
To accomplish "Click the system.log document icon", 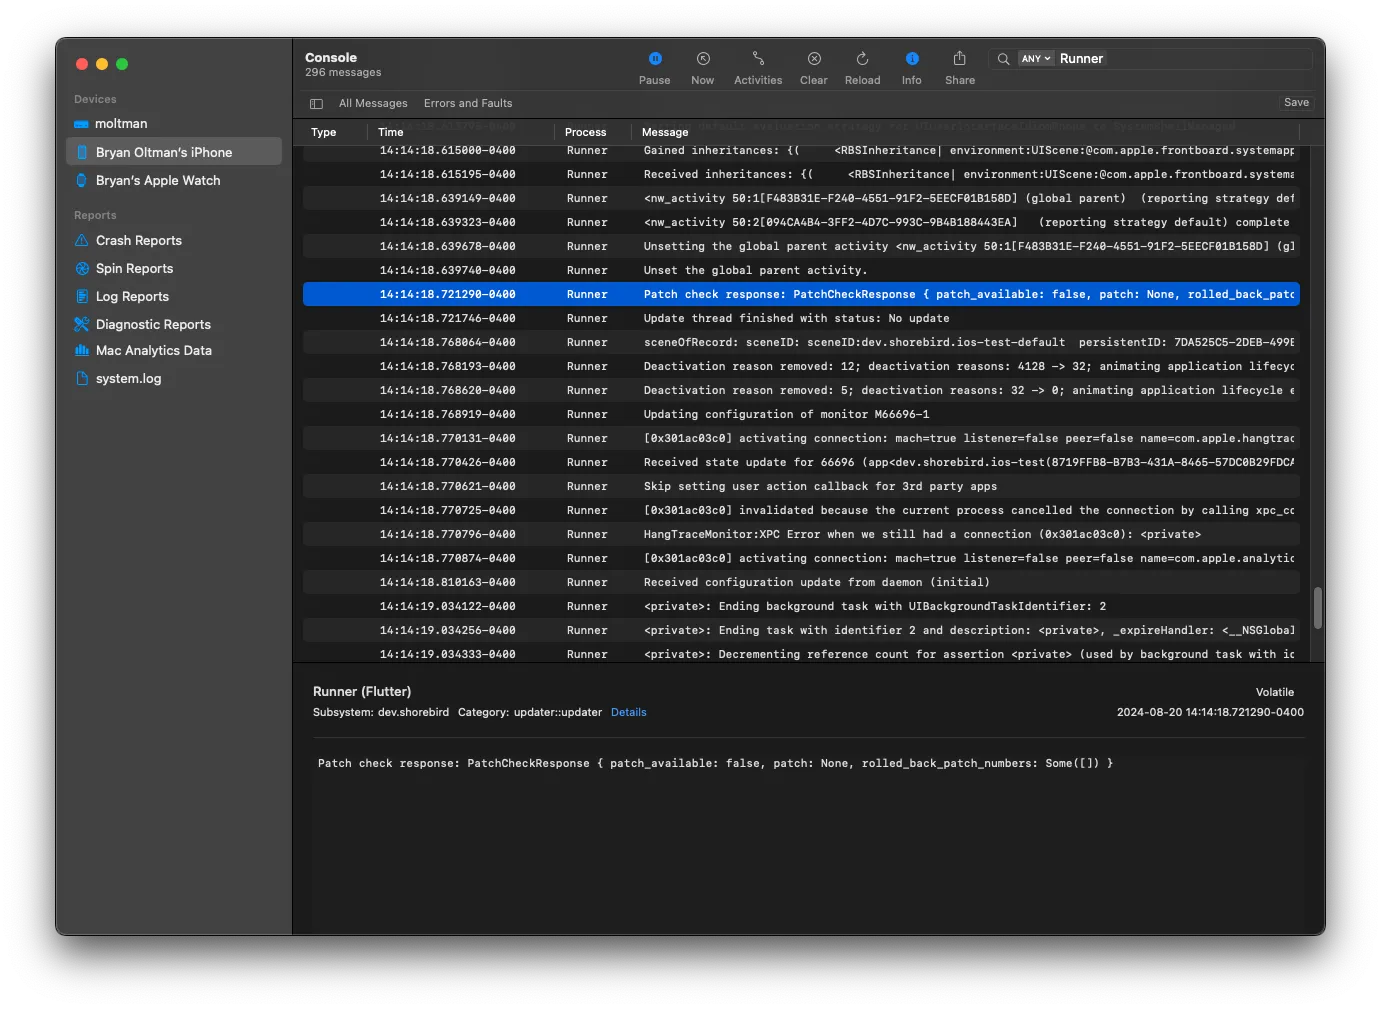I will click(x=82, y=378).
